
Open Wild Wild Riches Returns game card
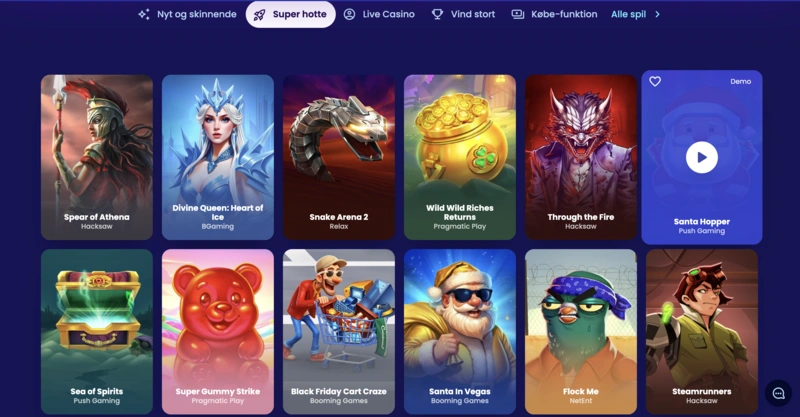click(460, 157)
